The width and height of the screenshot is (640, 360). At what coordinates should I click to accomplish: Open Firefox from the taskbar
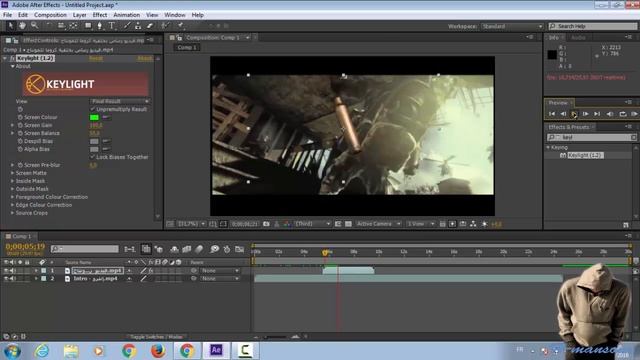[158, 351]
